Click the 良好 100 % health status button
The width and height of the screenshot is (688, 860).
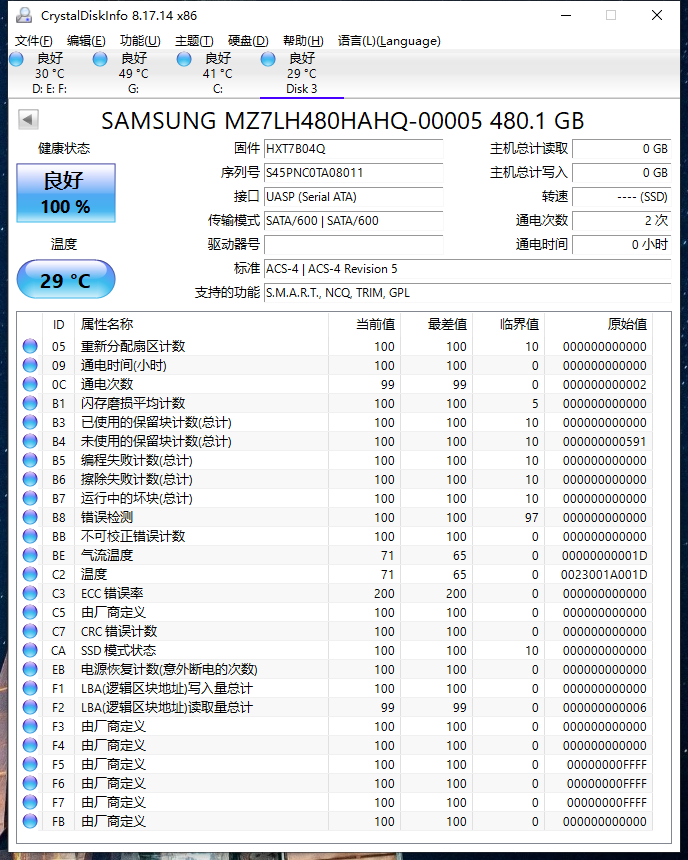tap(66, 193)
